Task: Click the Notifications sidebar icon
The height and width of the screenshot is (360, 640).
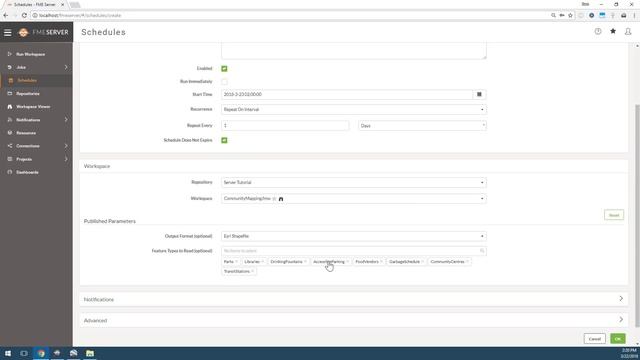Action: [10, 120]
